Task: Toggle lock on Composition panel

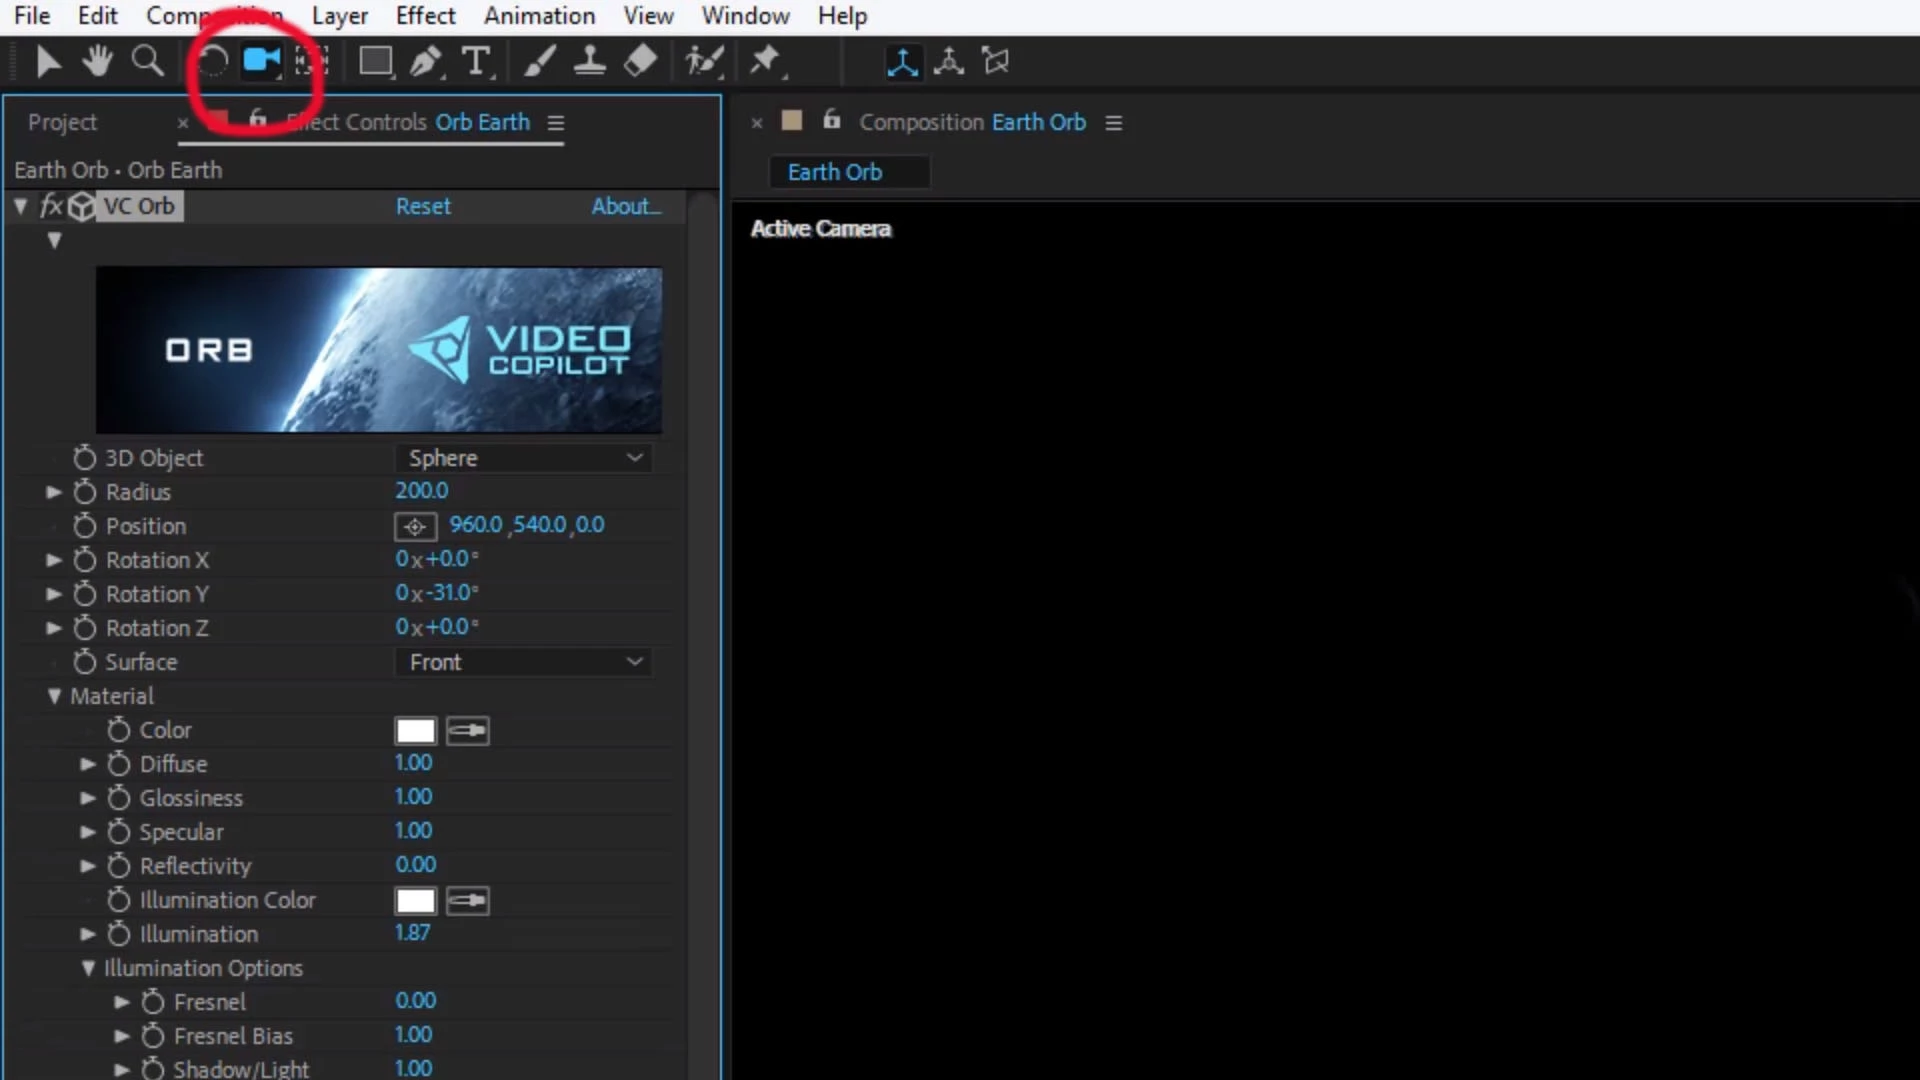Action: 831,121
